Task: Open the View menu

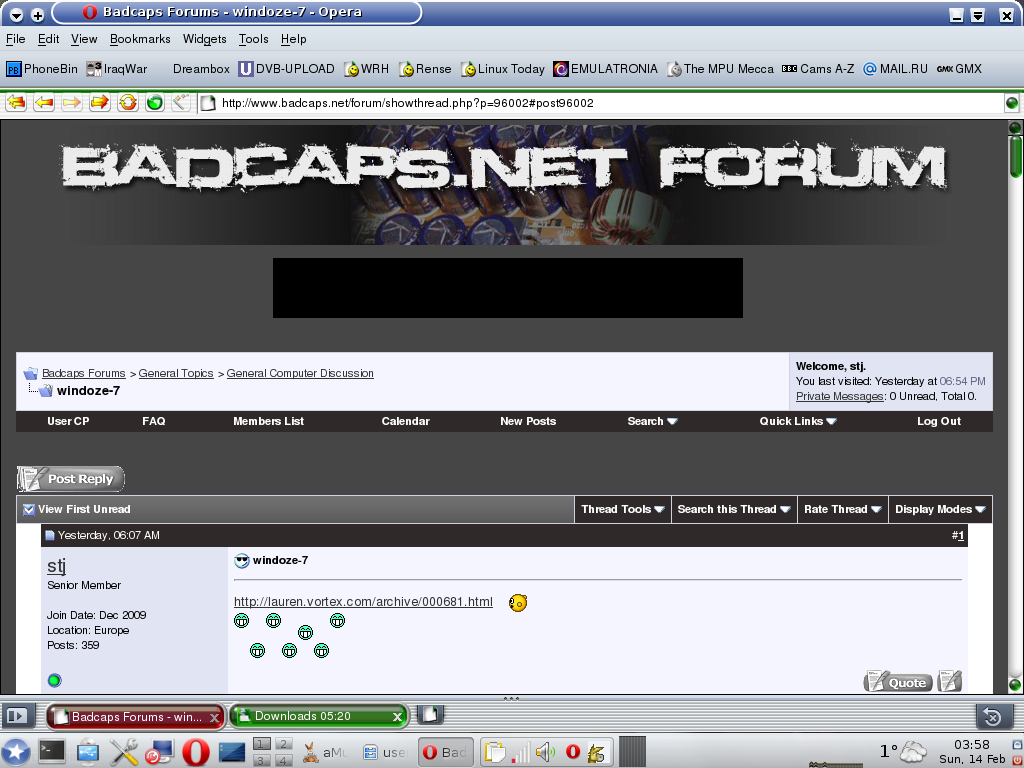Action: coord(84,39)
